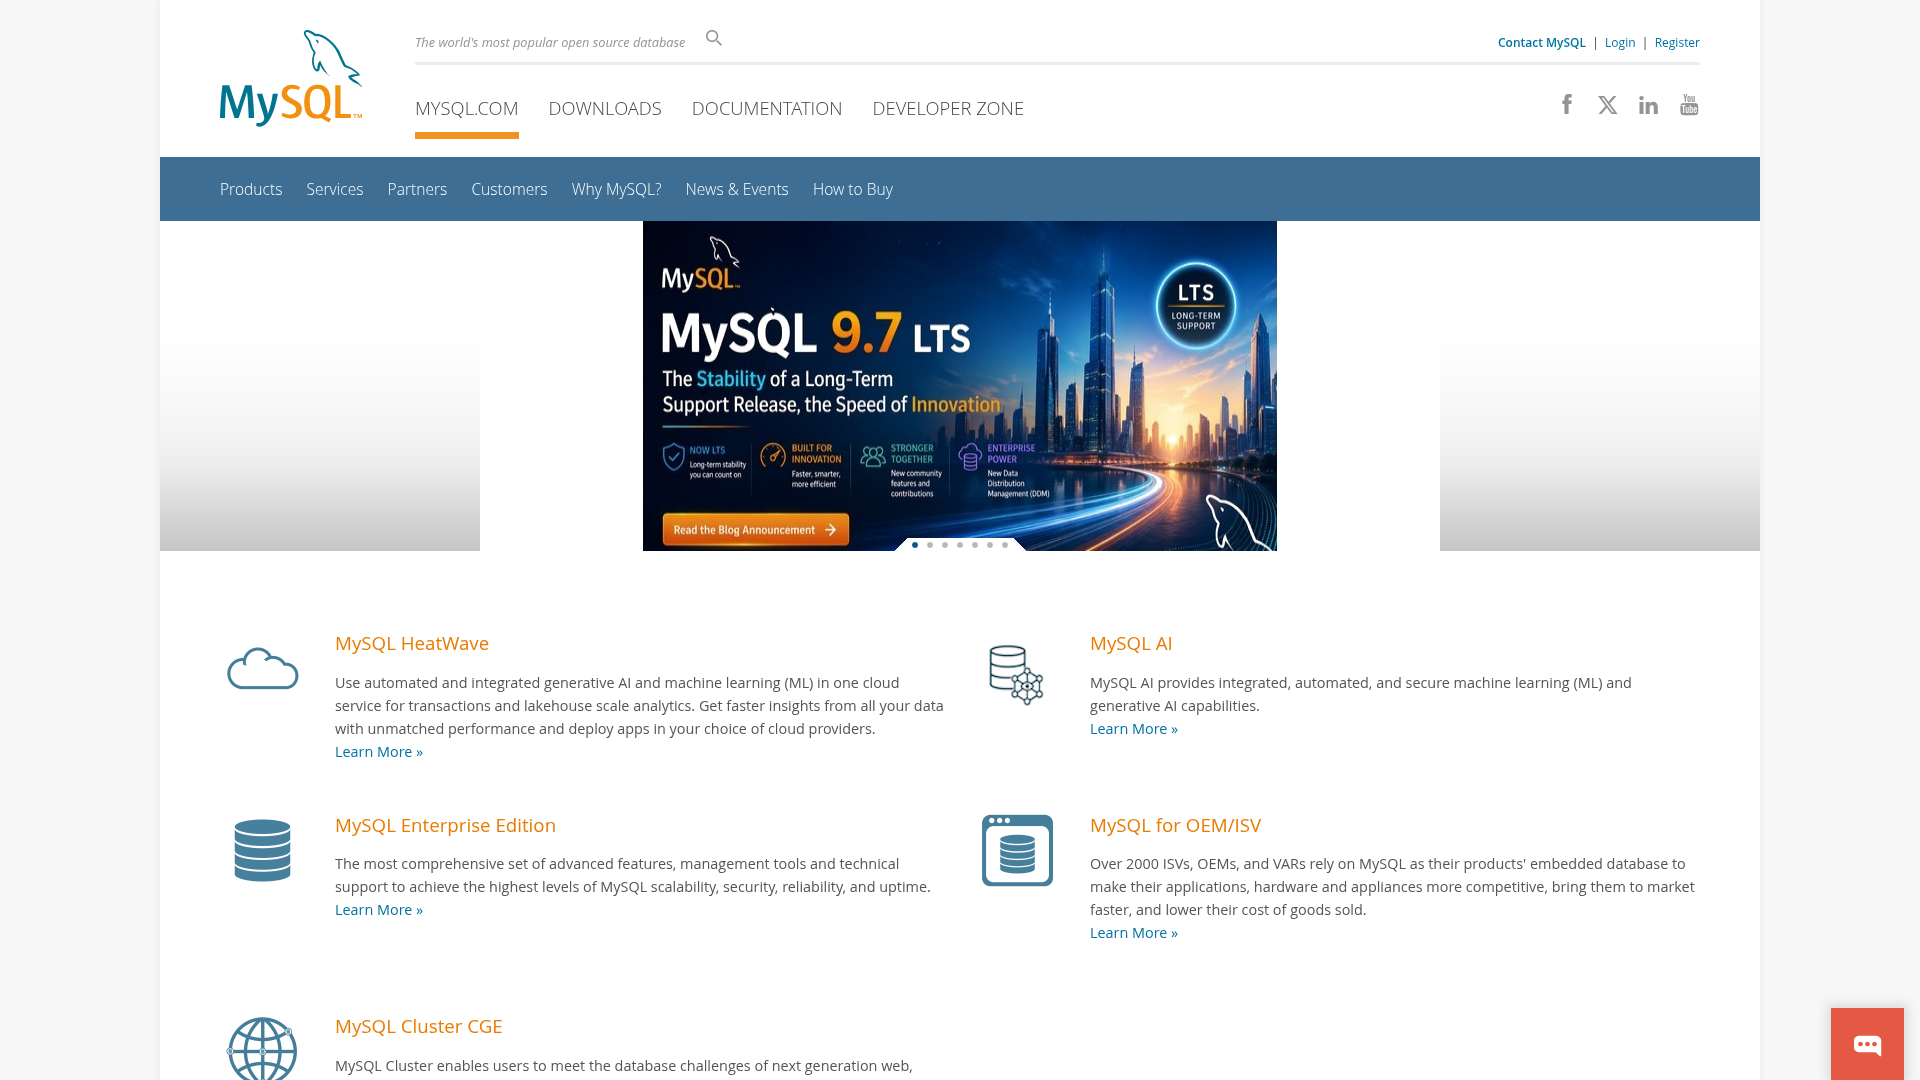Screen dimensions: 1920x1080
Task: Open the DEVELOPER ZONE tab
Action: pos(948,108)
